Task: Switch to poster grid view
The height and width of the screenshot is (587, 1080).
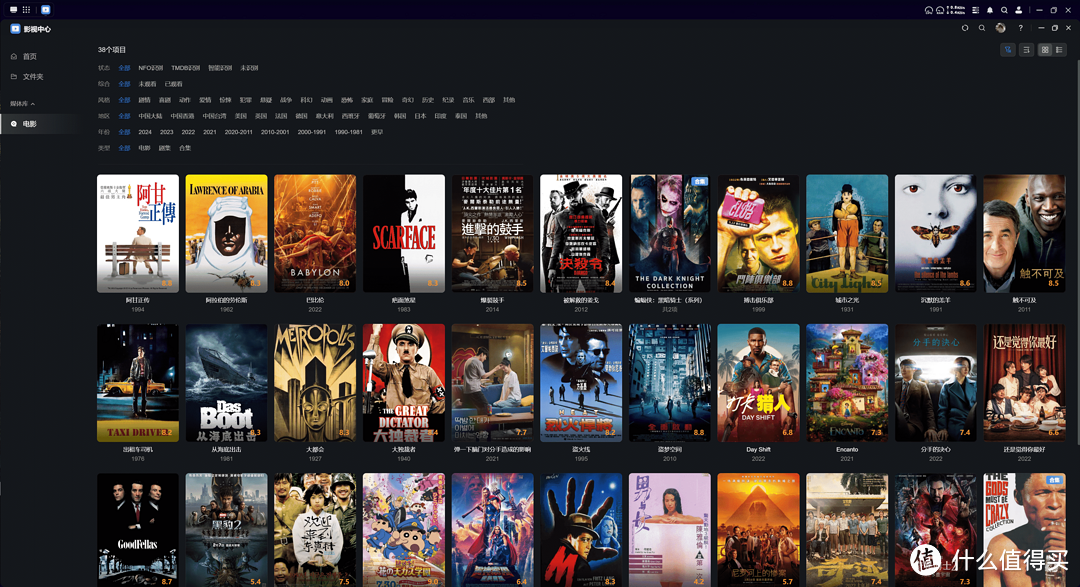Action: pos(1045,50)
